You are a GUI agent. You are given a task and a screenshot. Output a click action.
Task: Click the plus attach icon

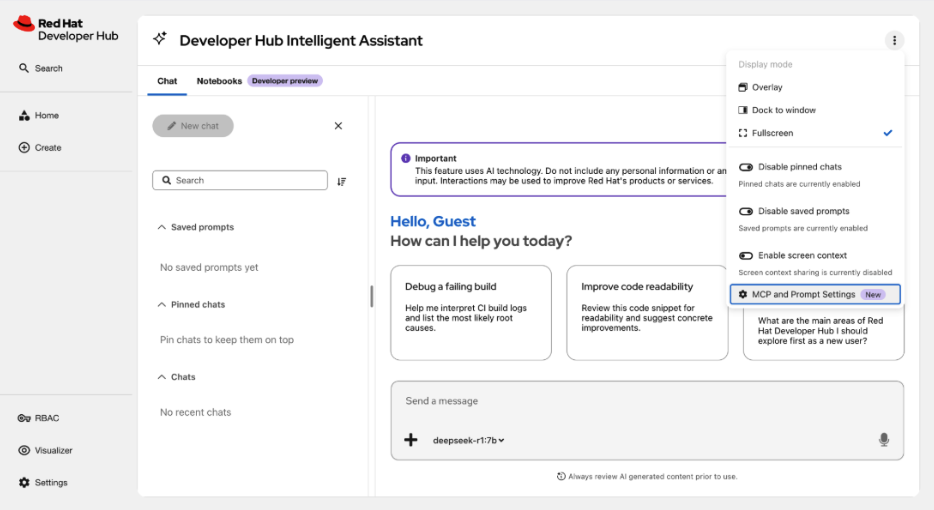pyautogui.click(x=411, y=440)
